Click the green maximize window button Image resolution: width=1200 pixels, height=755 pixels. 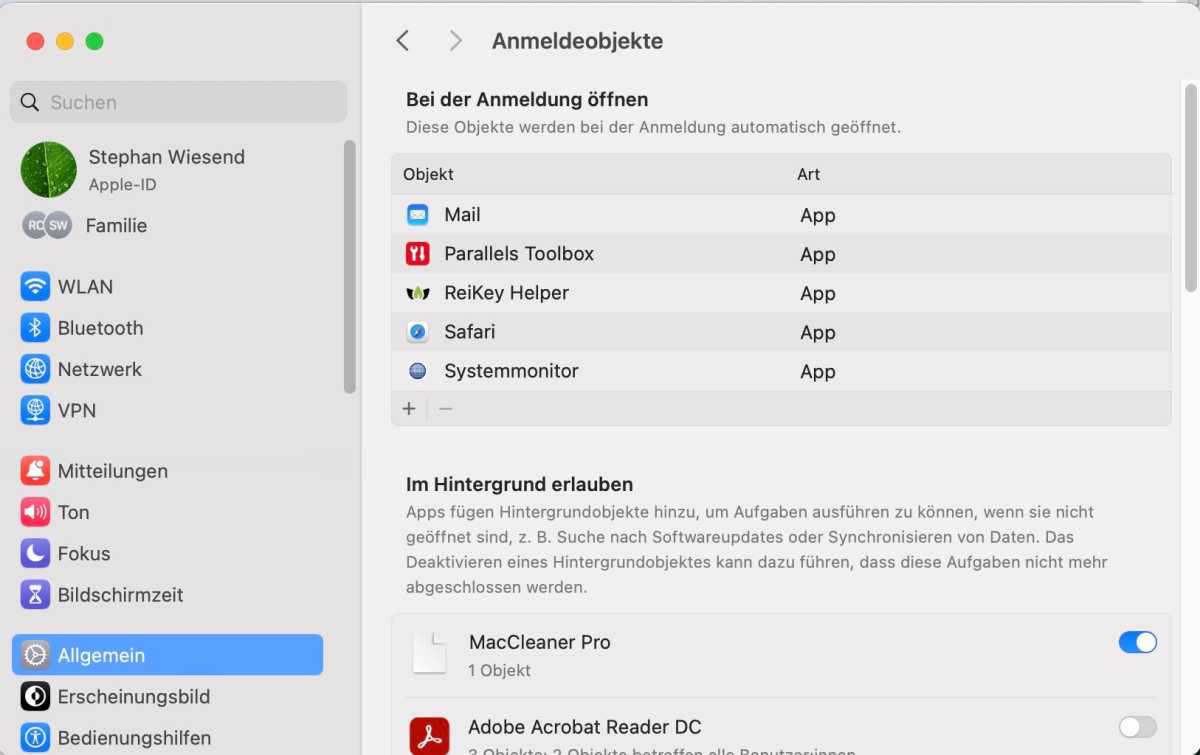(x=94, y=41)
